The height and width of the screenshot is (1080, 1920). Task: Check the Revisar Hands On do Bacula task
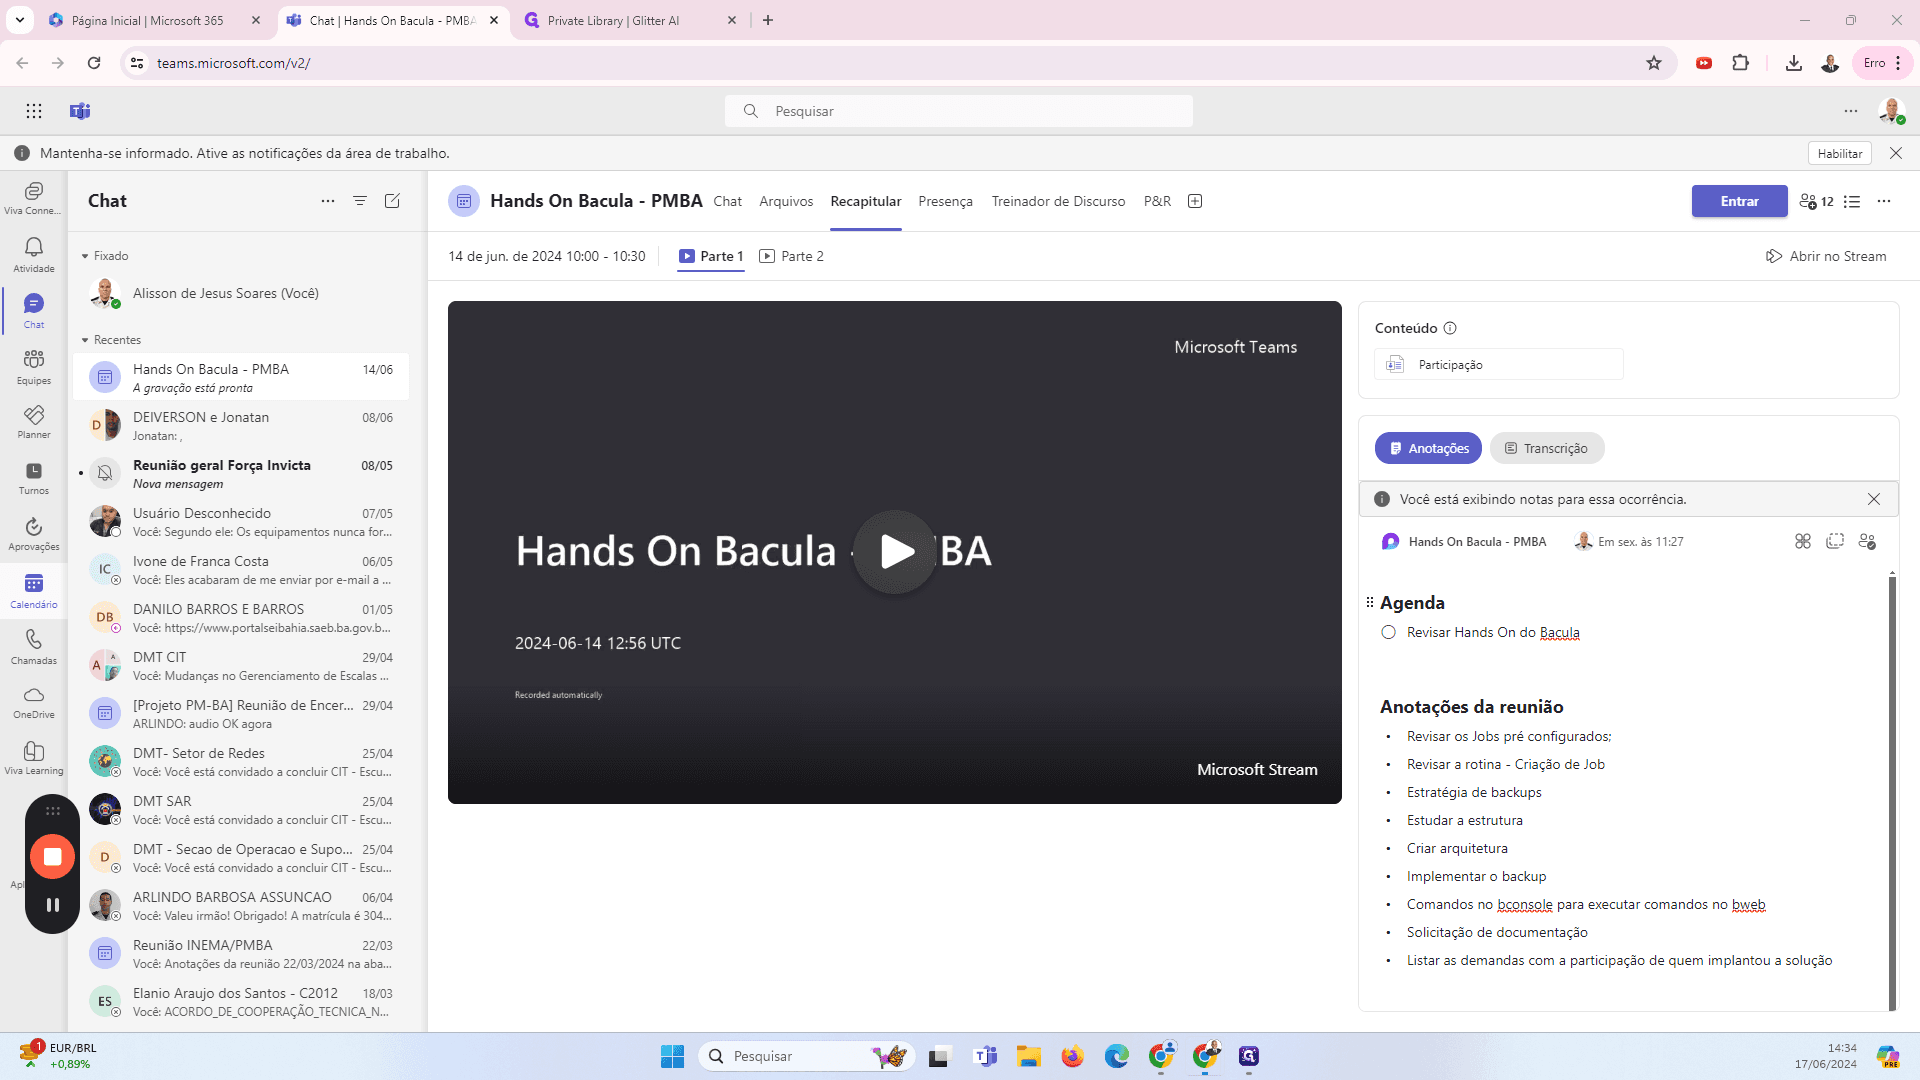pos(1388,632)
